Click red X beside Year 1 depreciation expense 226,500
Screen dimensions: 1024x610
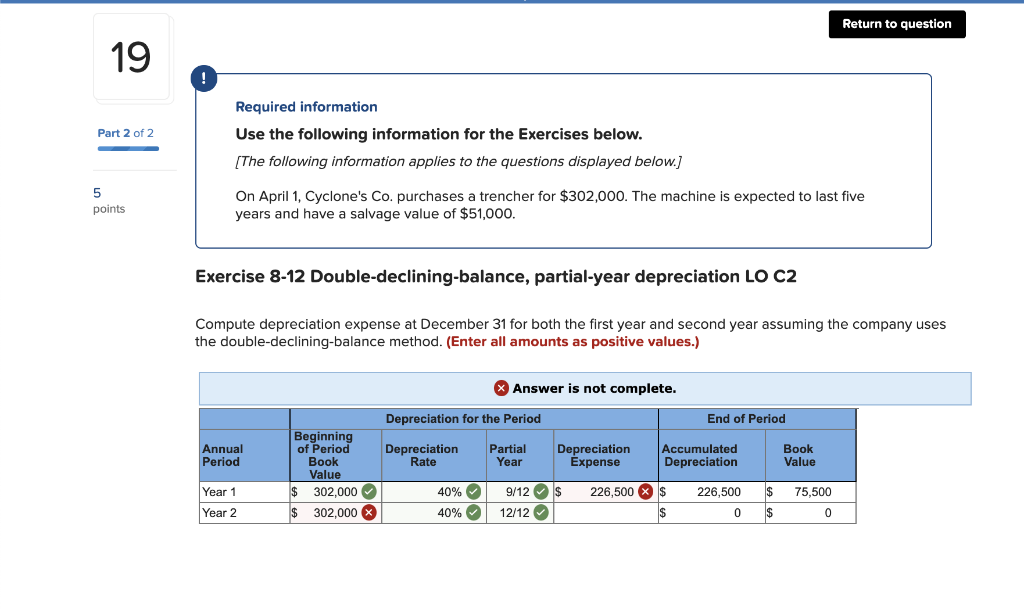645,491
